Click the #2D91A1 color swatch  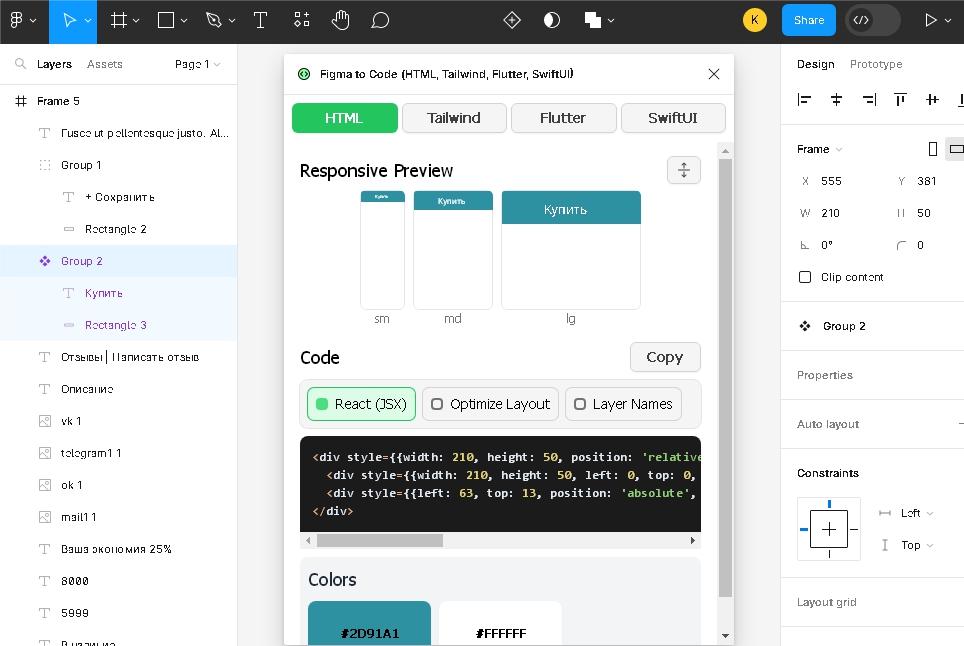[369, 623]
